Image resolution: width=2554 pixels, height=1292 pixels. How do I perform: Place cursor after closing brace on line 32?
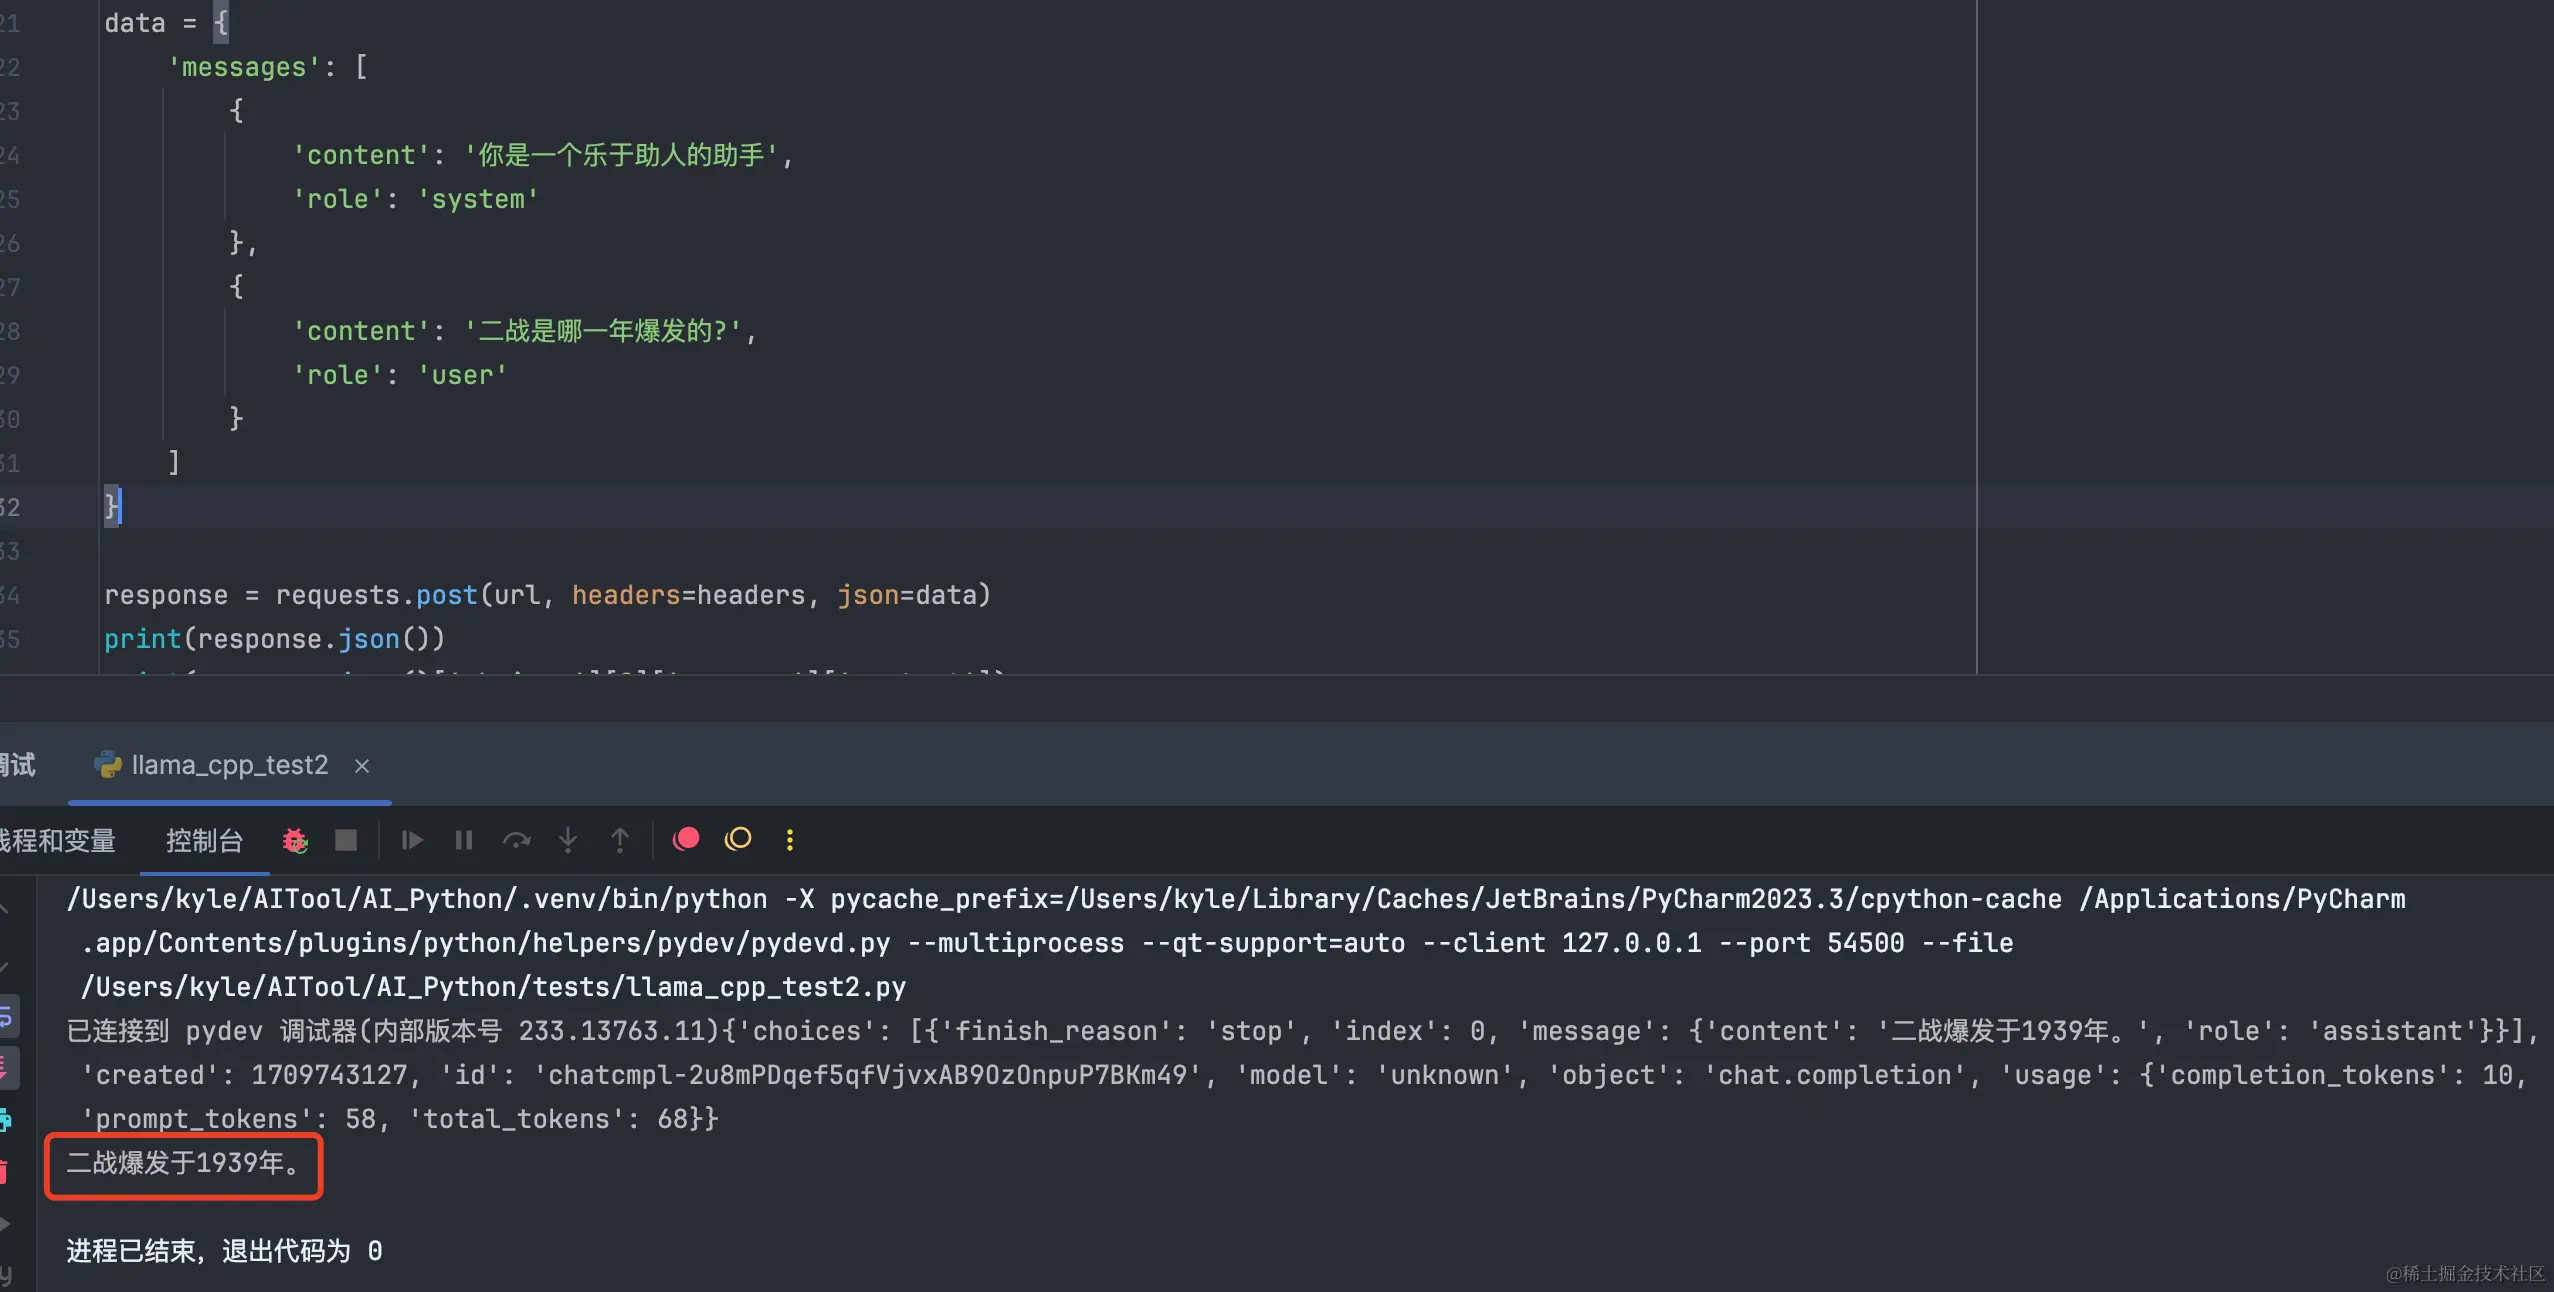tap(122, 507)
